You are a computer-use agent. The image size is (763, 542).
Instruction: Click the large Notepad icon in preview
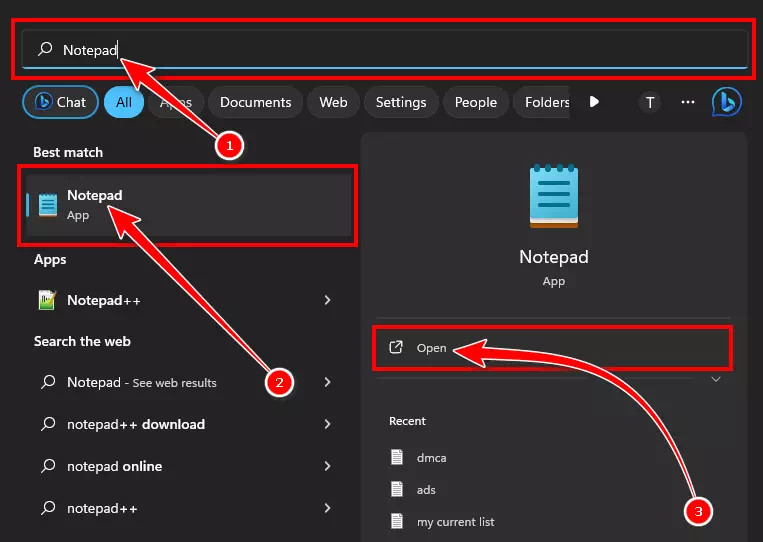(x=554, y=196)
